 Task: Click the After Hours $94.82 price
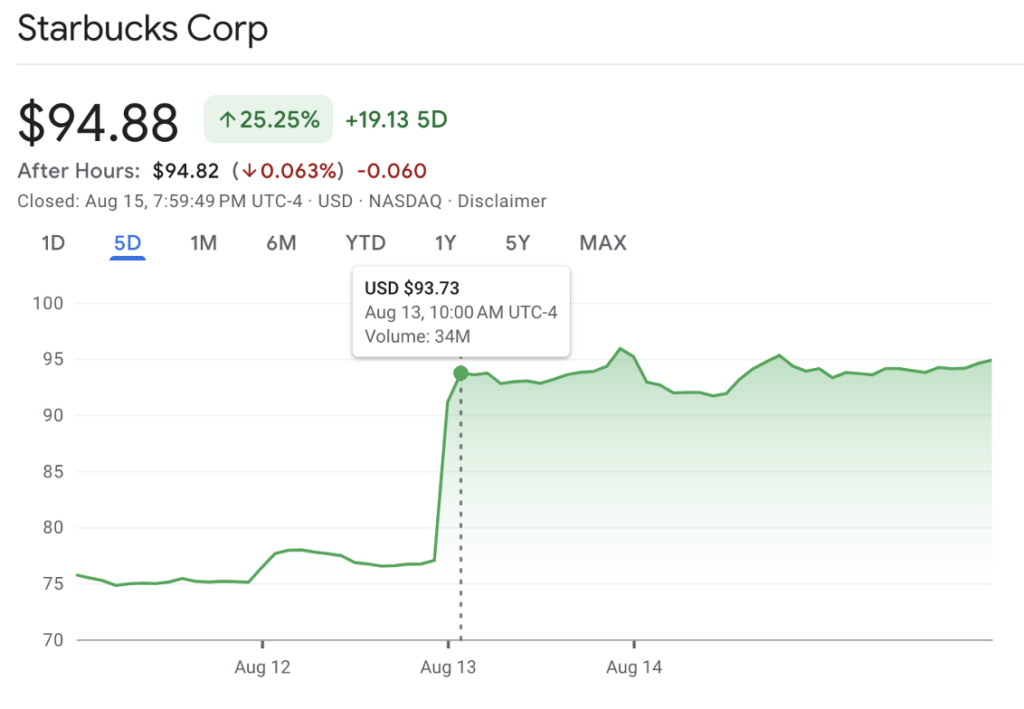coord(186,171)
